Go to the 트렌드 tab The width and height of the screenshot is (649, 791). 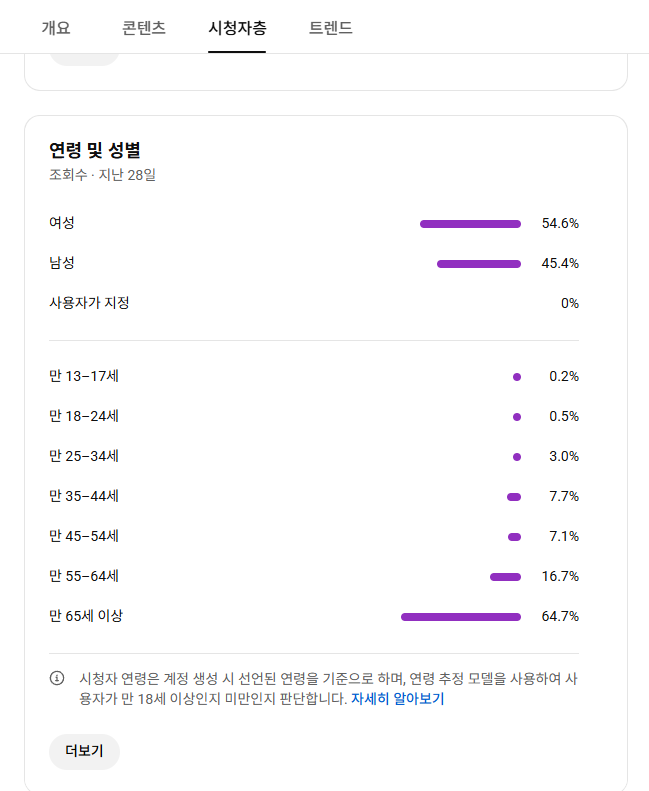[x=331, y=28]
